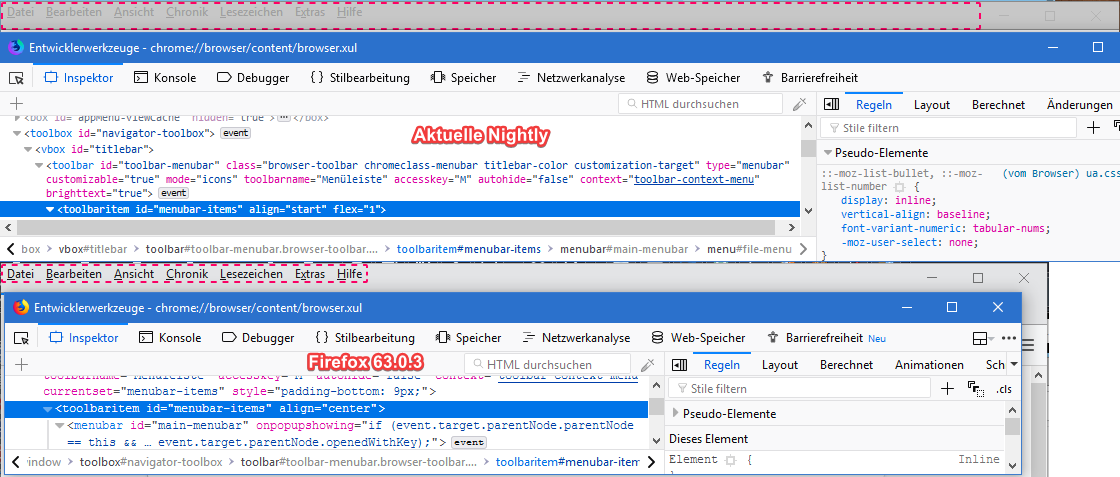This screenshot has width=1120, height=477.
Task: Follow the toolbar-context-menu link in Nightly markup
Action: click(x=694, y=179)
